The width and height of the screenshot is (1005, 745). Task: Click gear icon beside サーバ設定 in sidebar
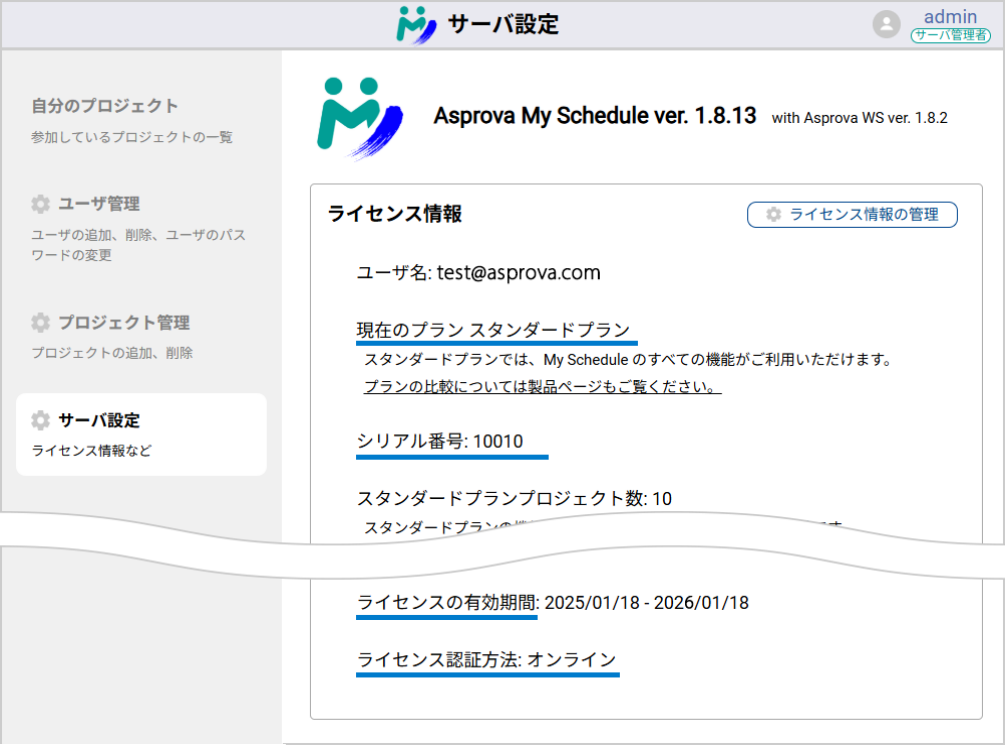tap(40, 421)
